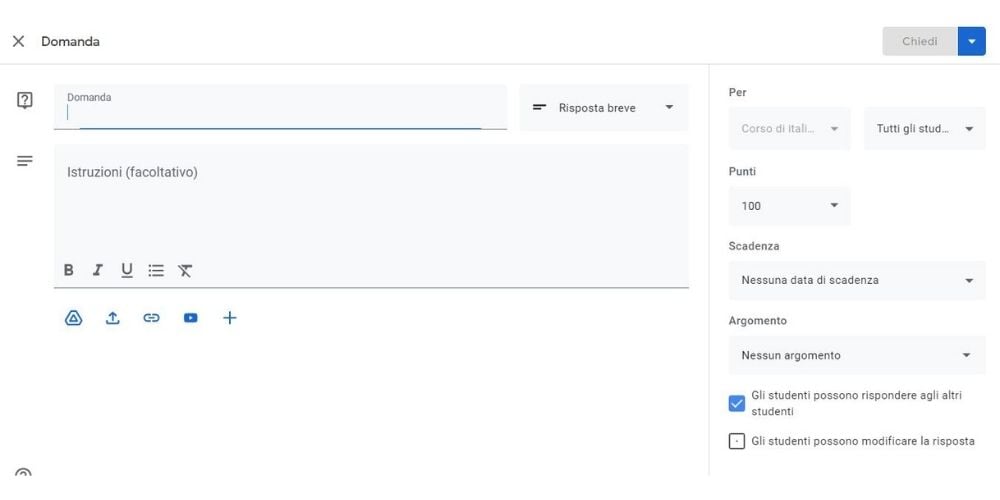The width and height of the screenshot is (1000, 500).
Task: Expand the Nessun argomento dropdown
Action: (x=857, y=355)
